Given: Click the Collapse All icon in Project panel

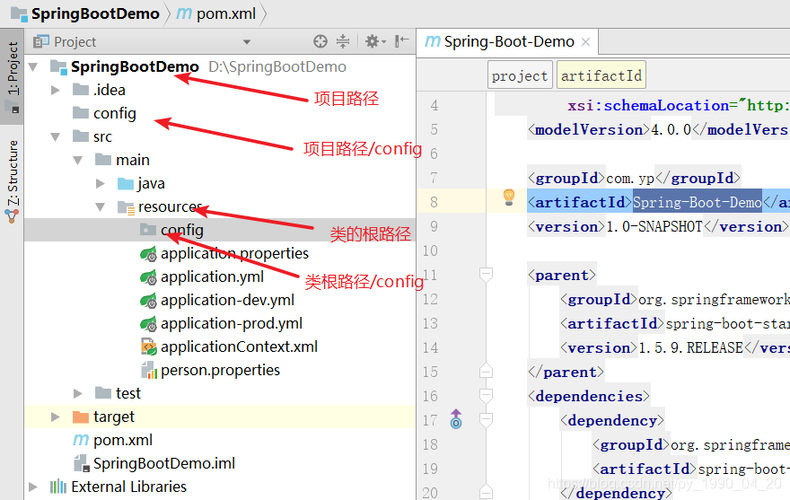Looking at the screenshot, I should coord(343,41).
